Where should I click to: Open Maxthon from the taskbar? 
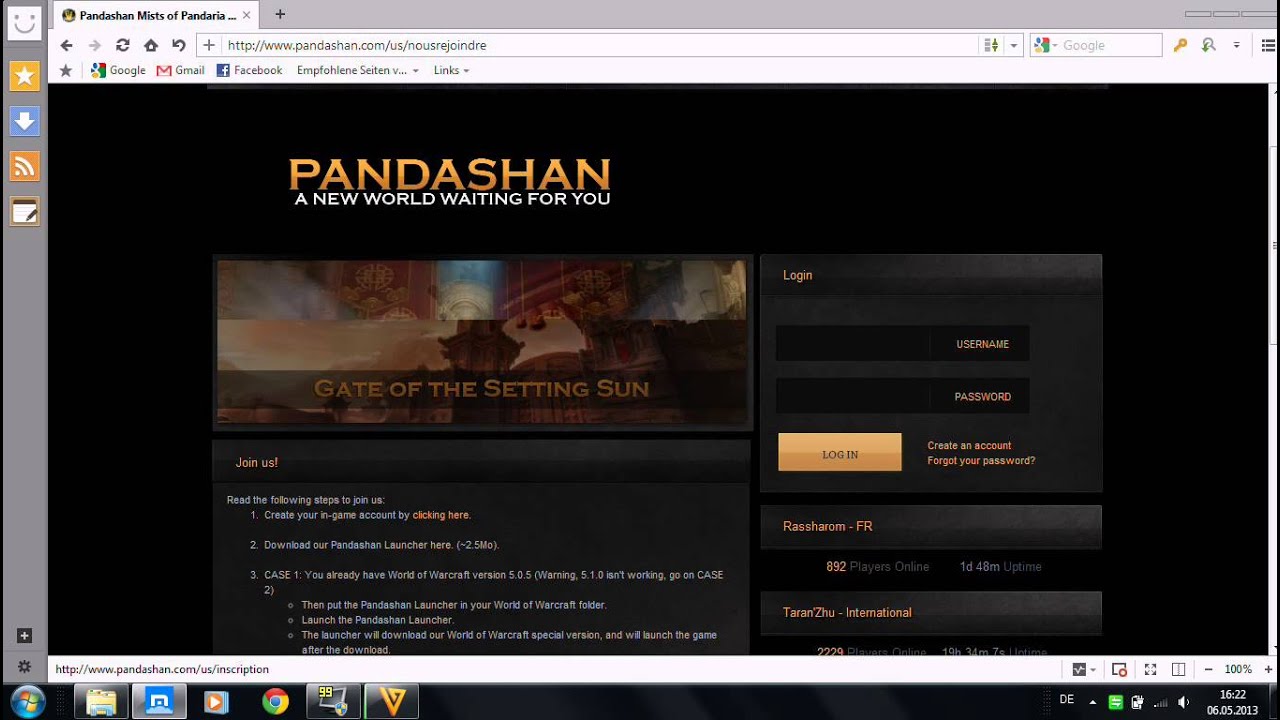(x=159, y=702)
